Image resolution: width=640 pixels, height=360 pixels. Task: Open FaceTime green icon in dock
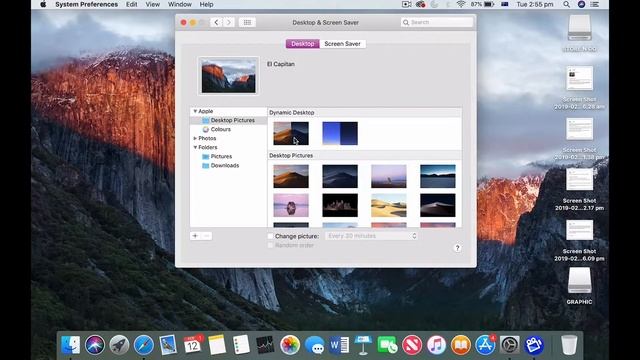(x=387, y=345)
